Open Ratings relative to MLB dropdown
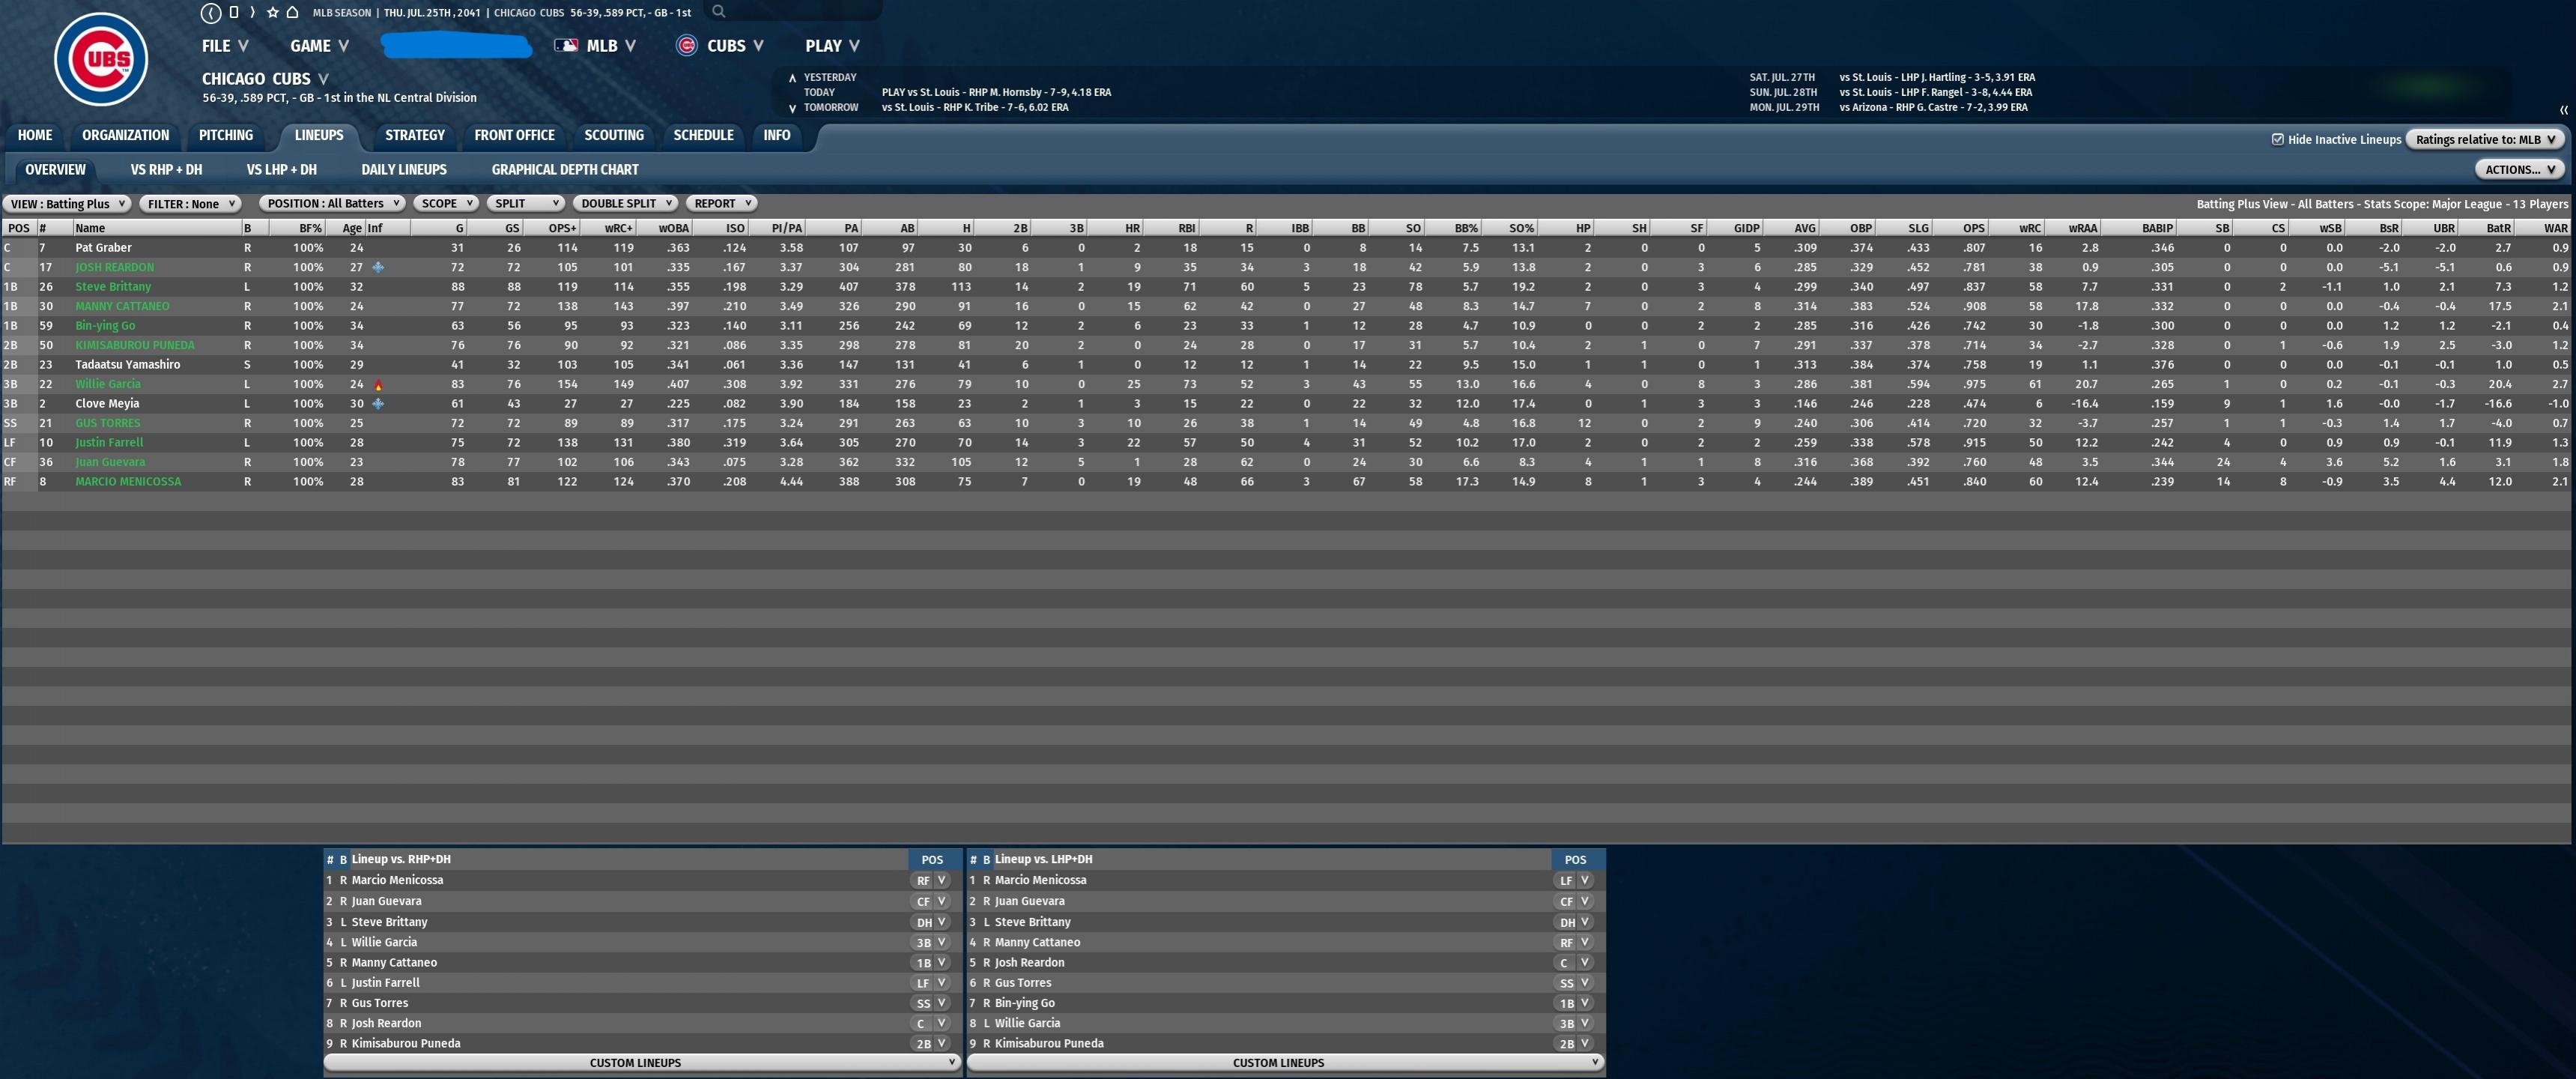Screen dimensions: 2576x1079 point(2485,139)
